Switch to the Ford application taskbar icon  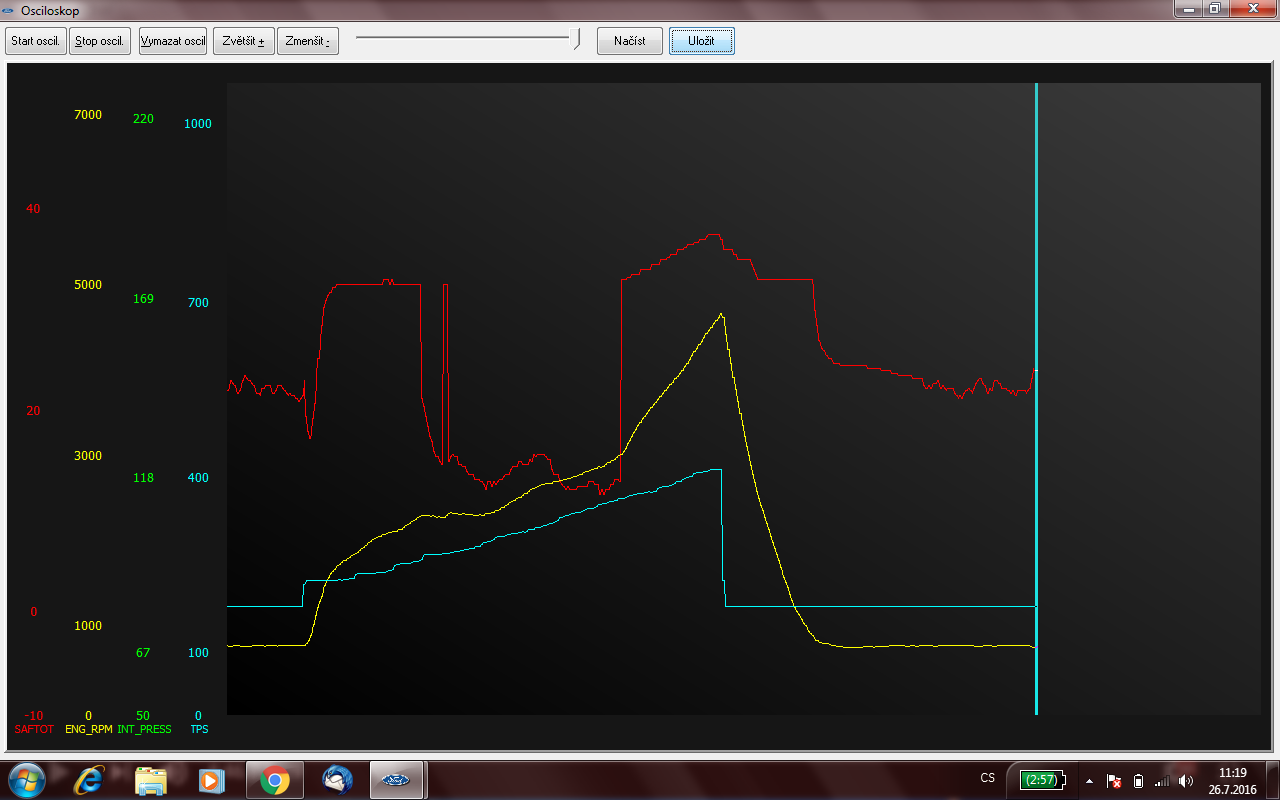[399, 779]
